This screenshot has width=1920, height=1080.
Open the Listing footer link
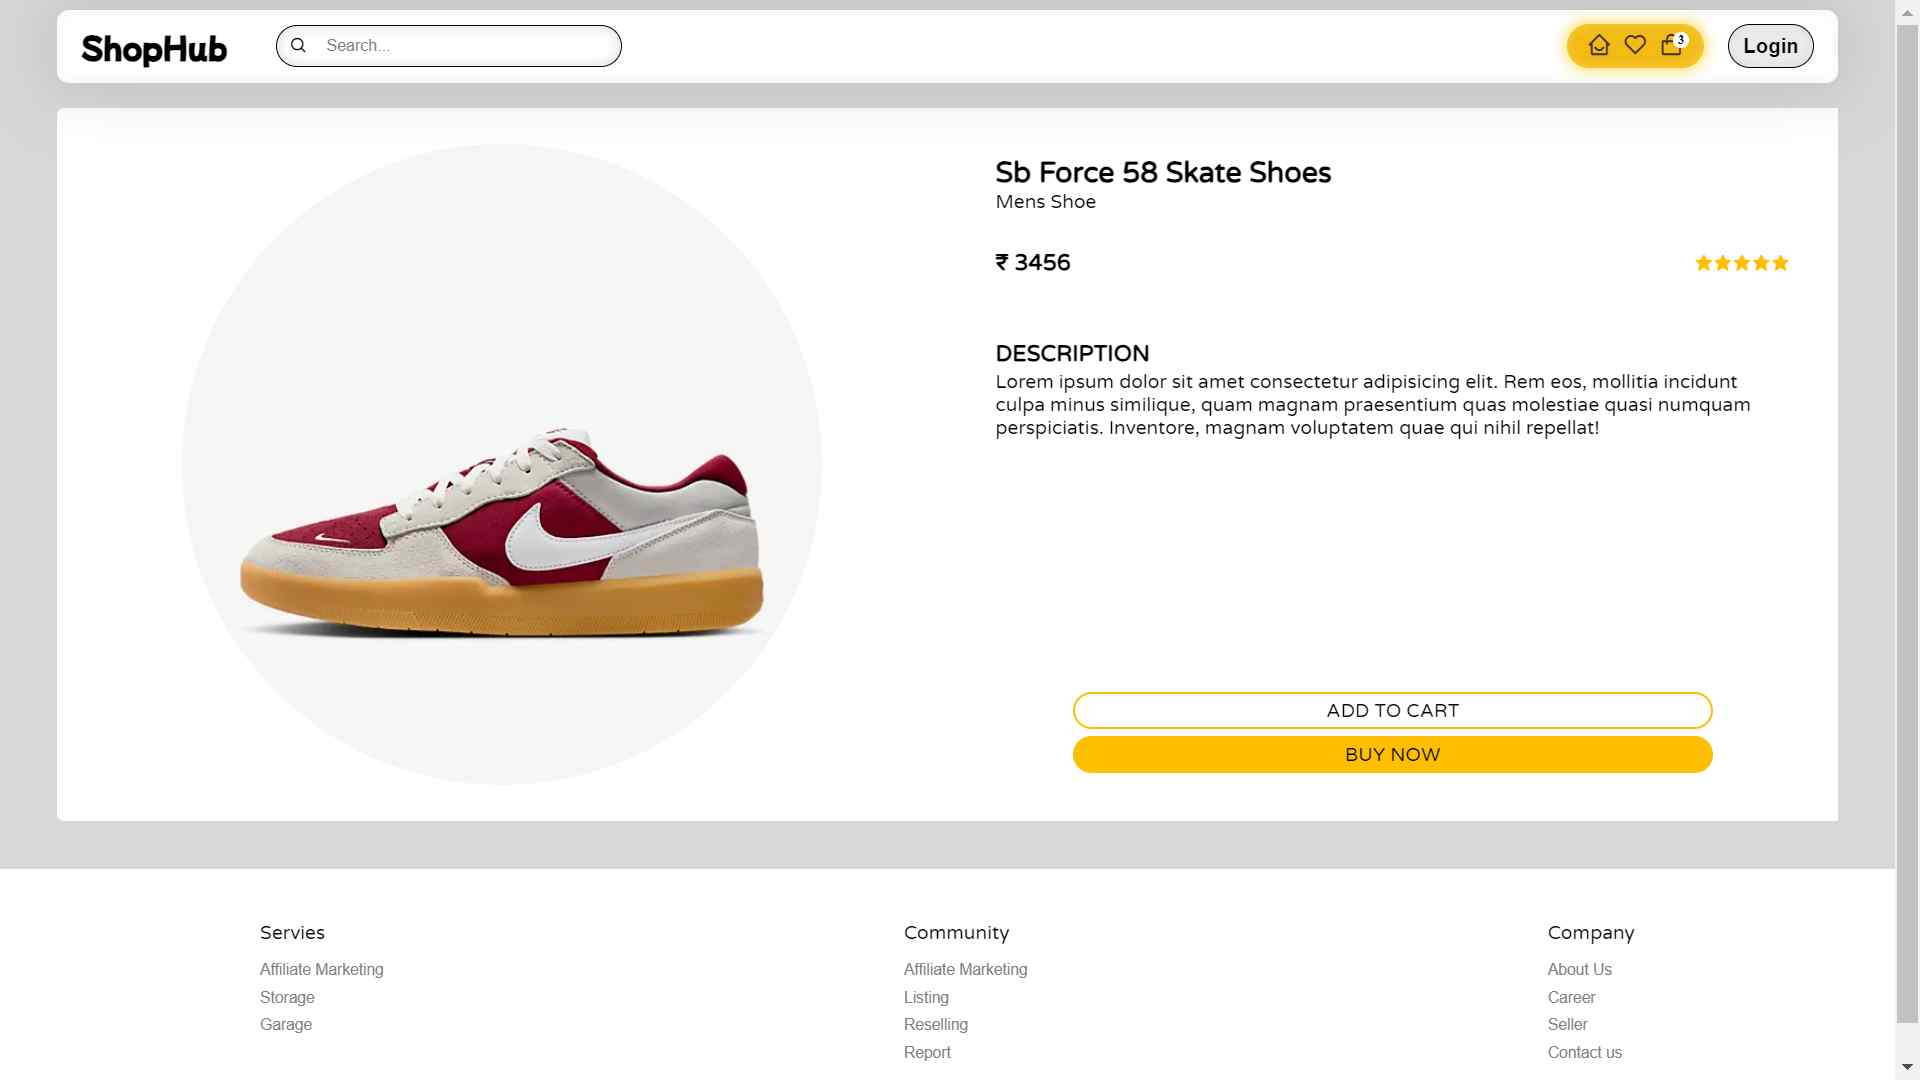coord(926,997)
